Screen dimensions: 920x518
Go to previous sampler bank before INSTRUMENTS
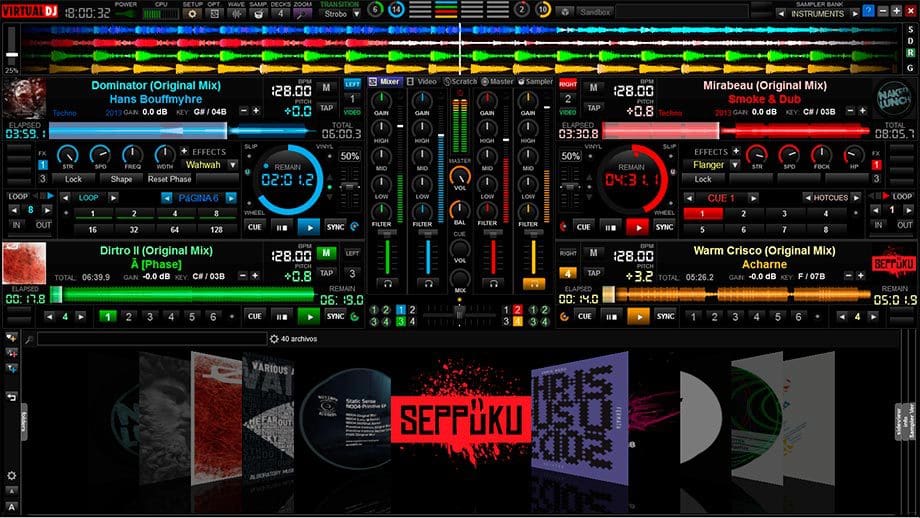pos(781,13)
